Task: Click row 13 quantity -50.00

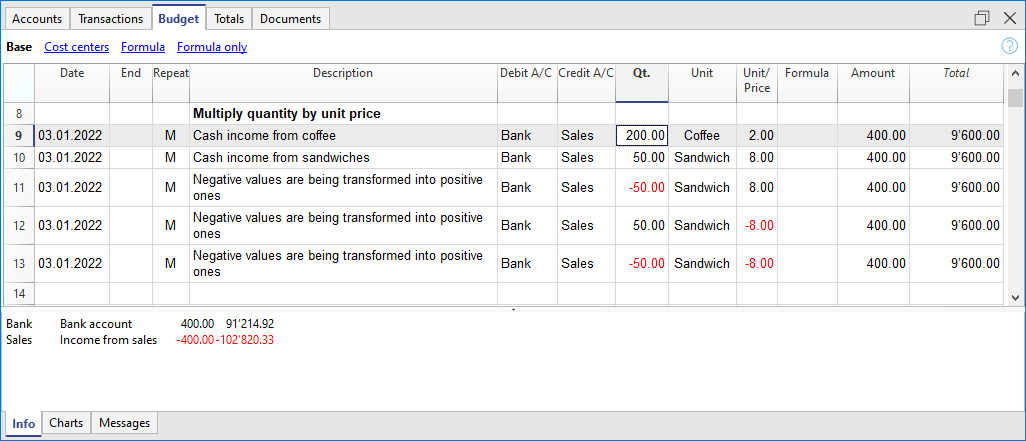Action: 642,264
